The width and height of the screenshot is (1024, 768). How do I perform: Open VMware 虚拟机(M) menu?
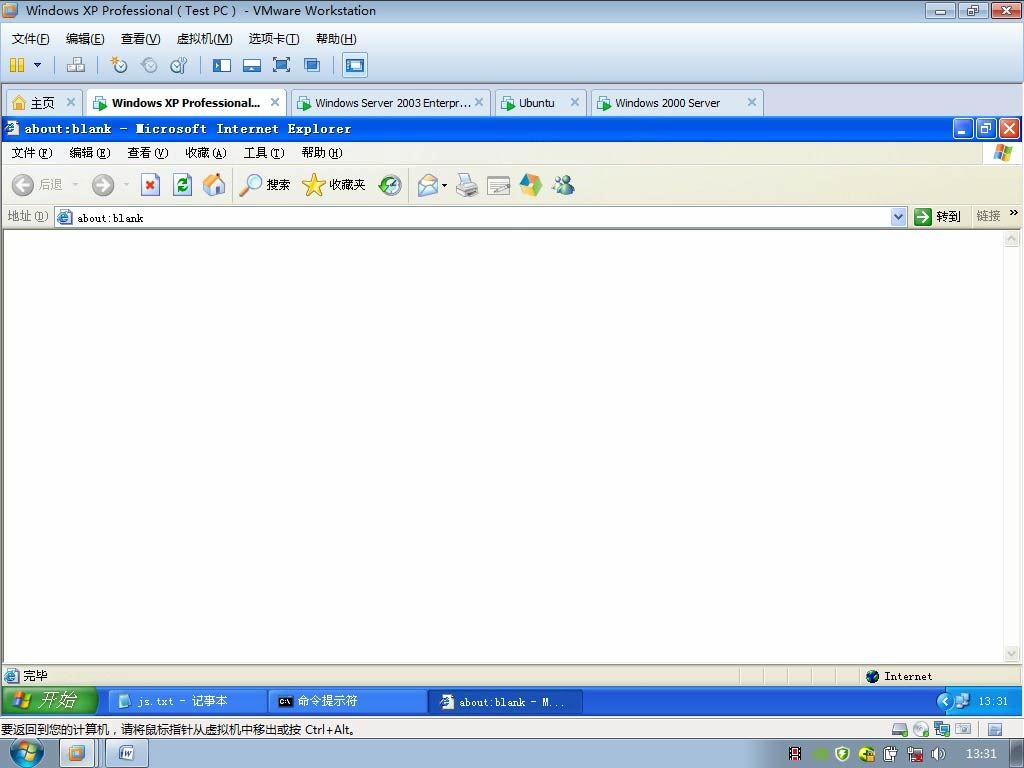[x=204, y=39]
